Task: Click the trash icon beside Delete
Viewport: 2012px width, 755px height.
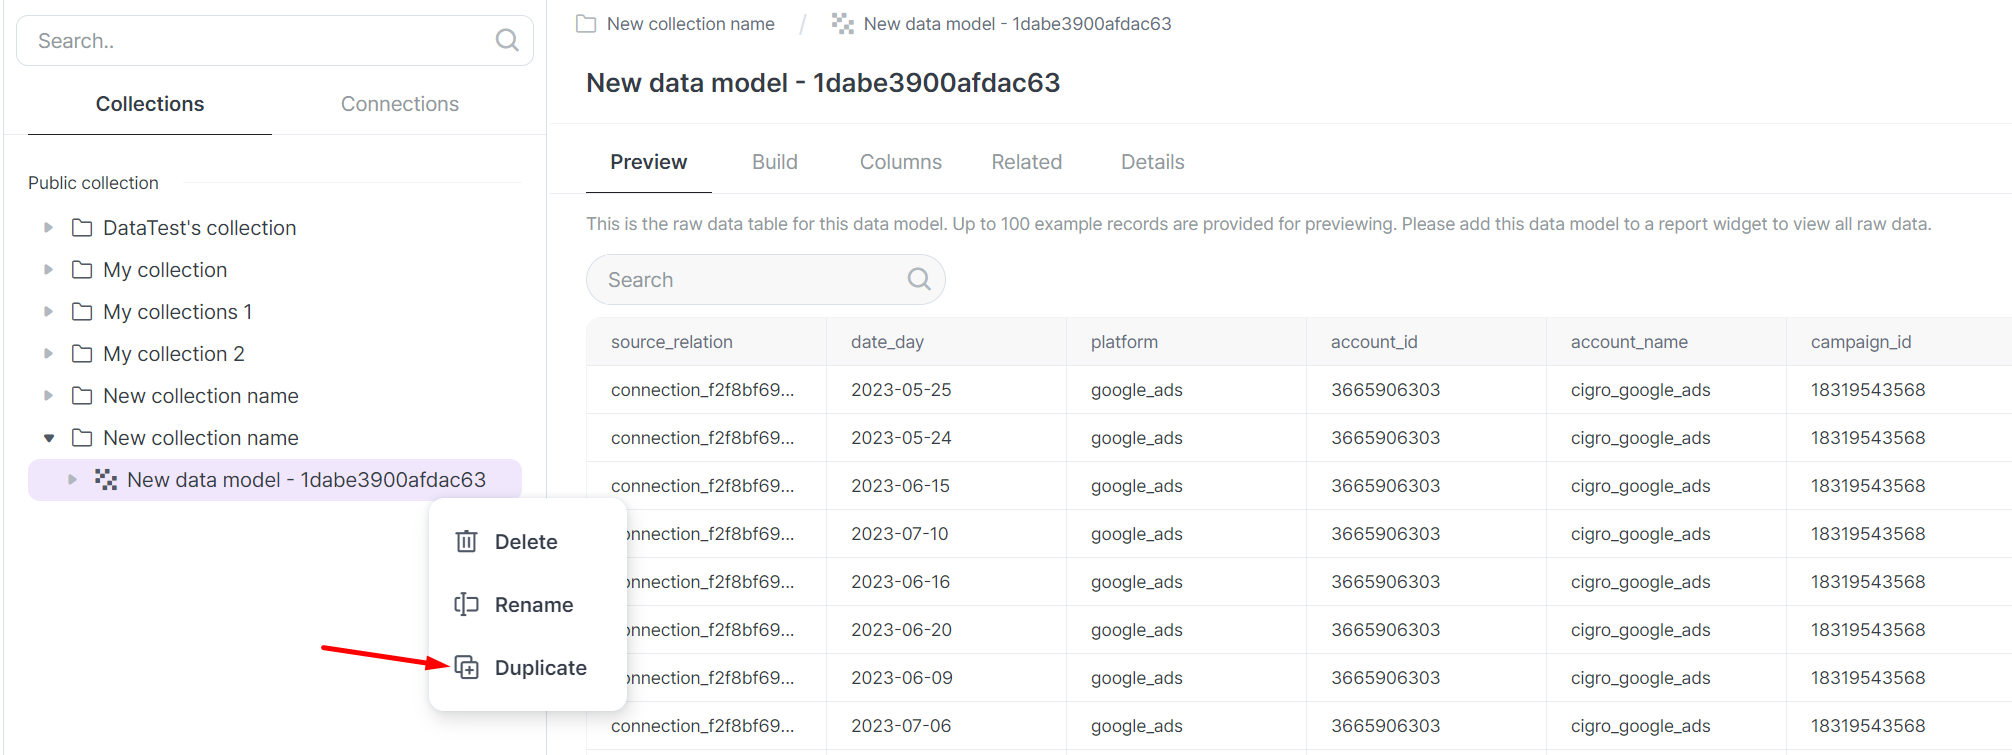Action: click(x=466, y=542)
